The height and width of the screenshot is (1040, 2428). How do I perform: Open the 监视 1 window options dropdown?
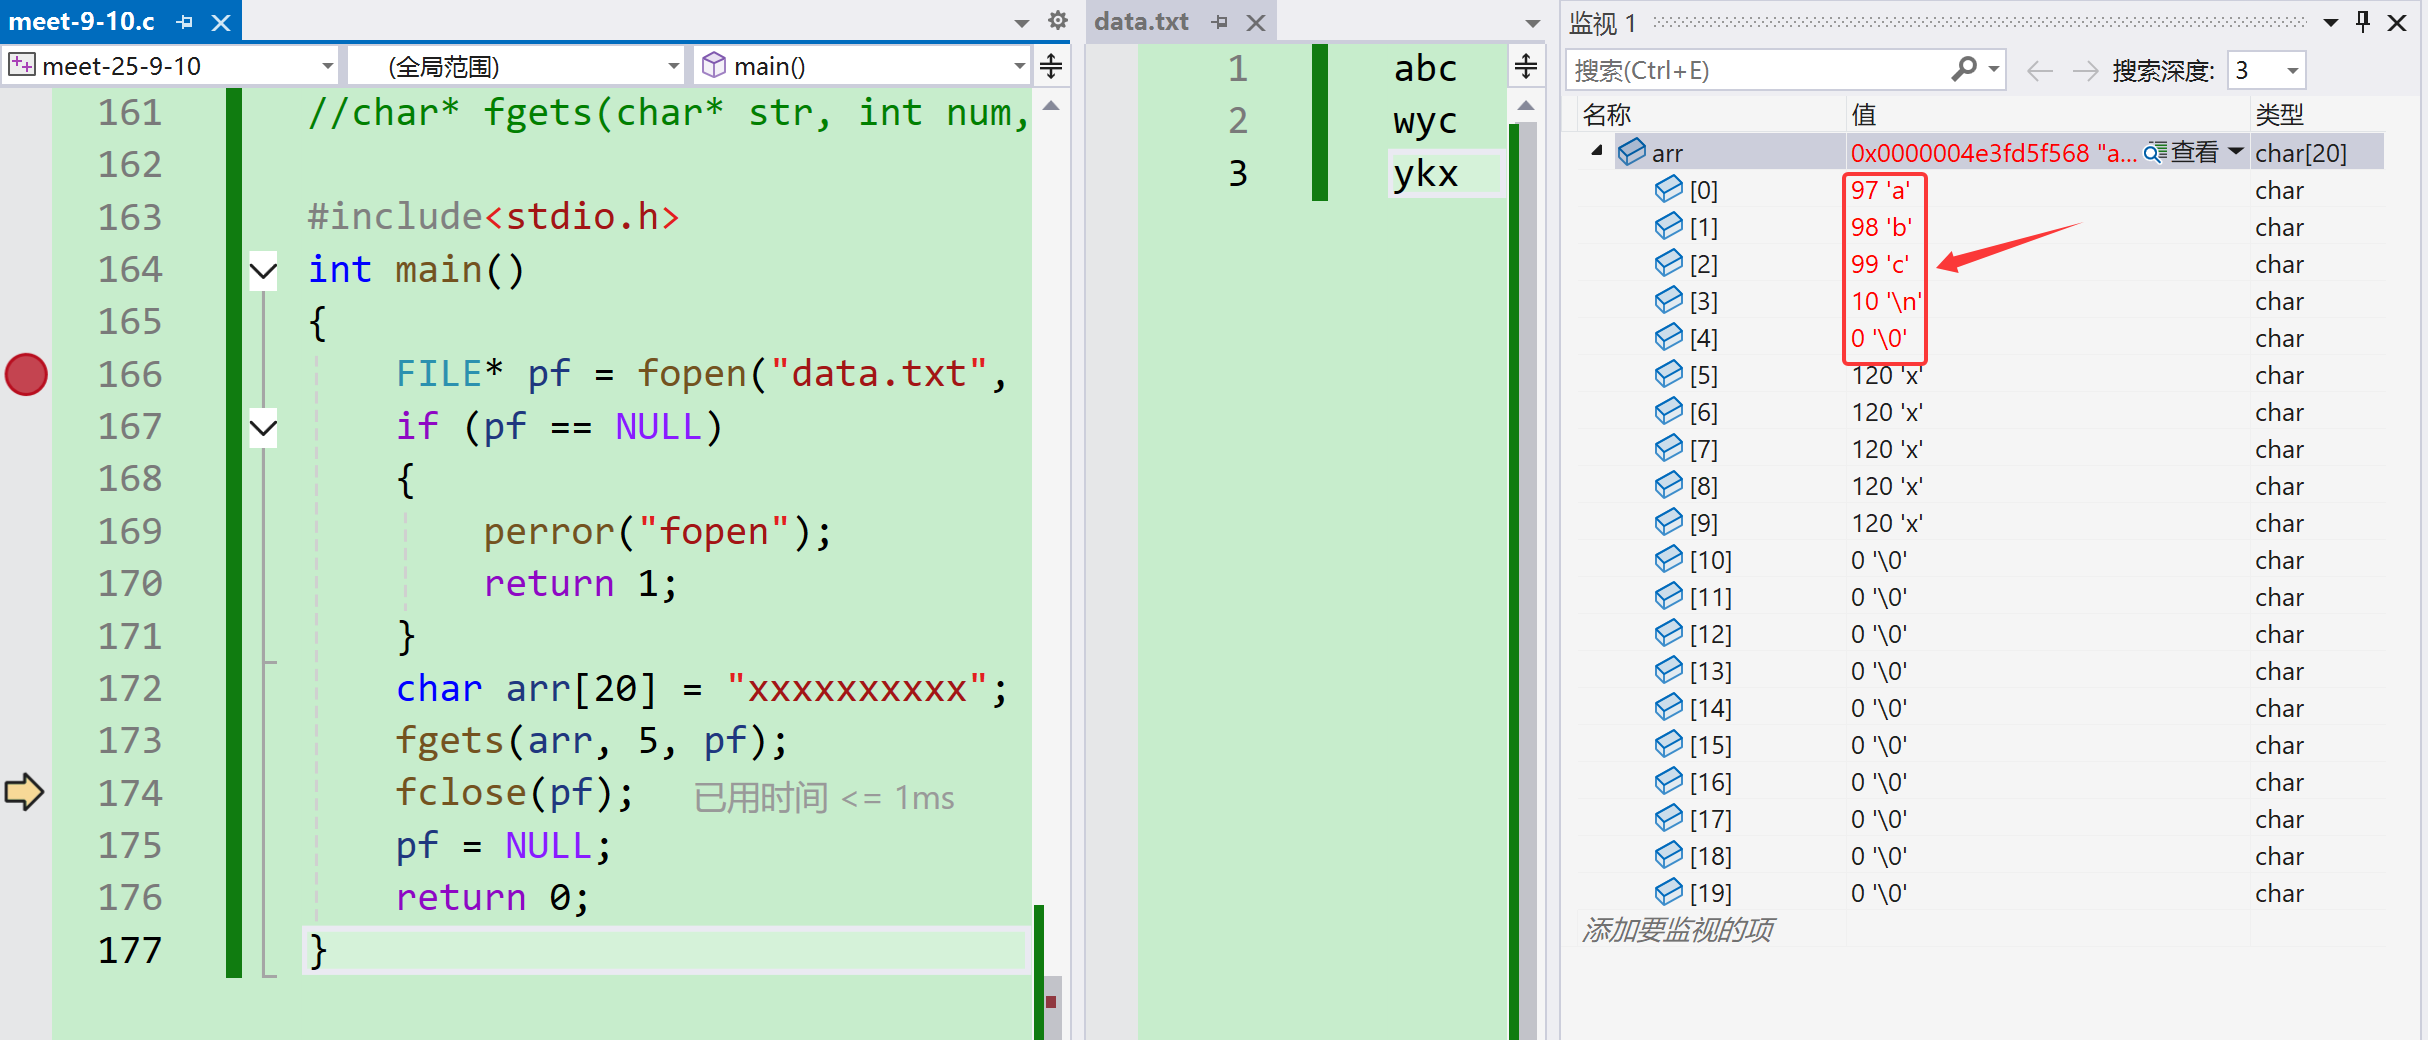[x=2331, y=22]
